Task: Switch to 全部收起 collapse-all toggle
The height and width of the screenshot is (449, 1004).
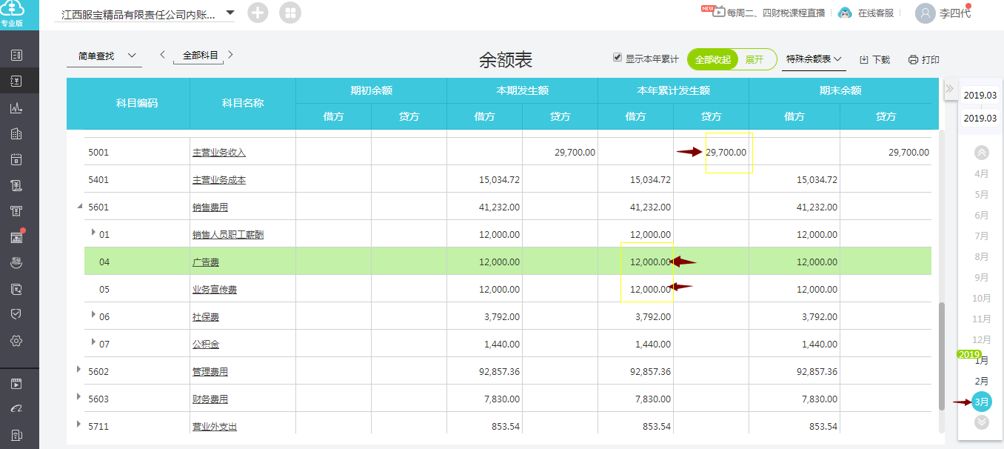Action: click(712, 60)
